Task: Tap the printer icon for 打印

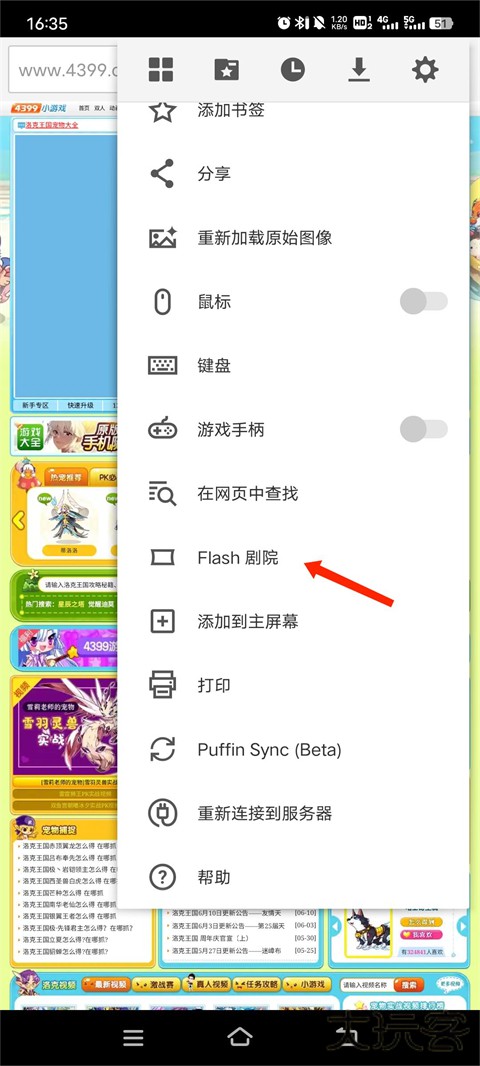Action: coord(162,685)
